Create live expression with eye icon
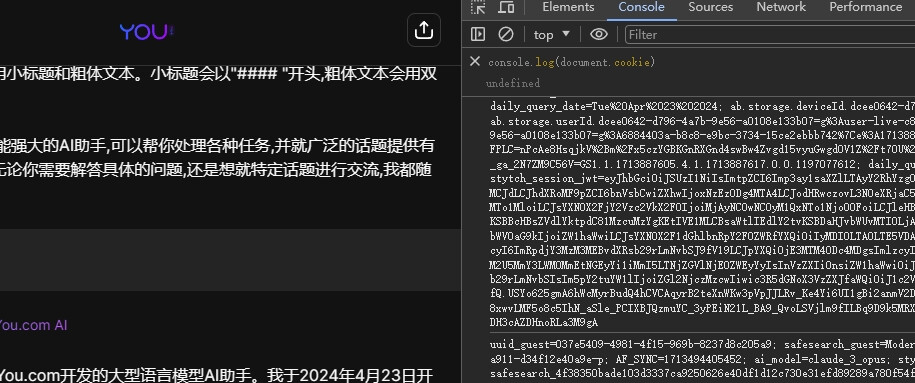This screenshot has width=915, height=383. [x=599, y=34]
